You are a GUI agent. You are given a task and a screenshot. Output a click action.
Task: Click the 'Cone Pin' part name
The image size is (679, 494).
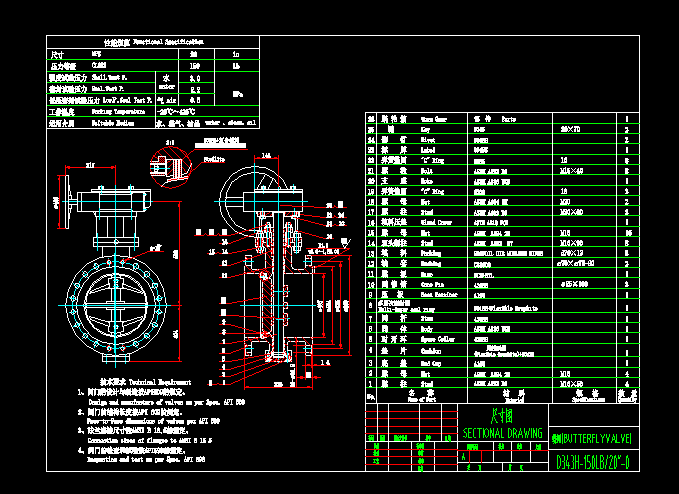[x=432, y=284]
